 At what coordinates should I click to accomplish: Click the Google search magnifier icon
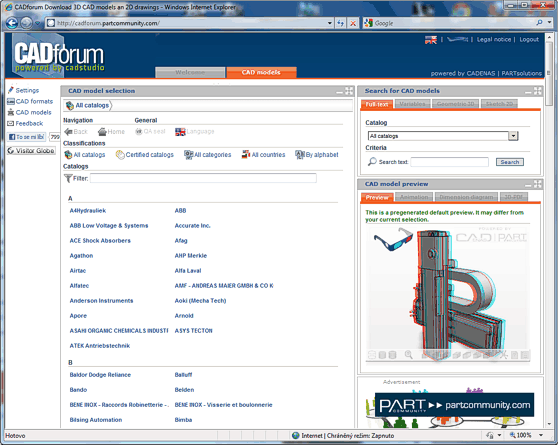(539, 23)
